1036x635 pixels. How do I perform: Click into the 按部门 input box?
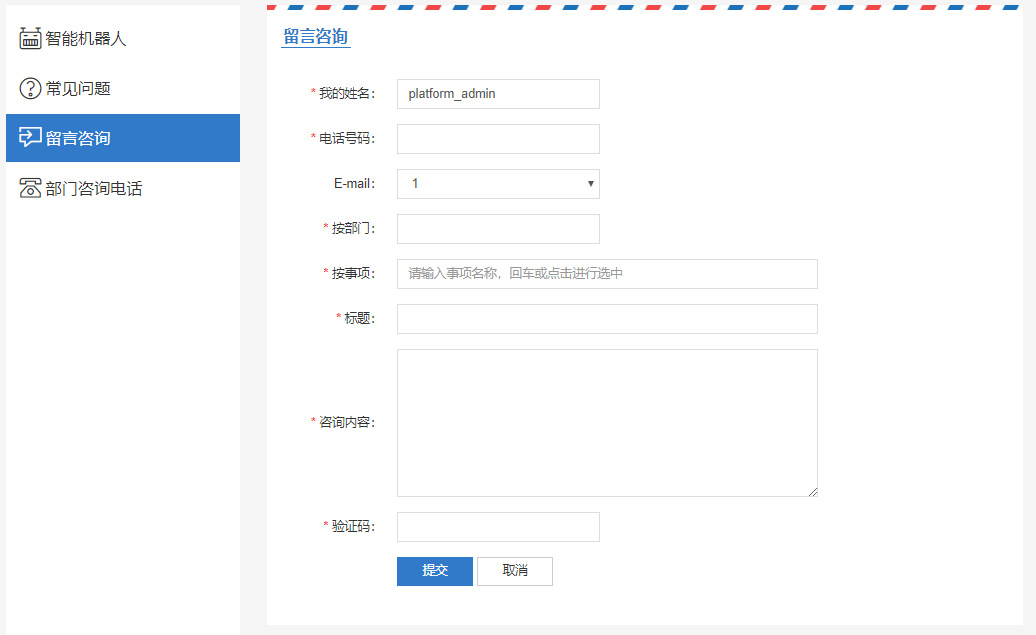click(x=498, y=229)
